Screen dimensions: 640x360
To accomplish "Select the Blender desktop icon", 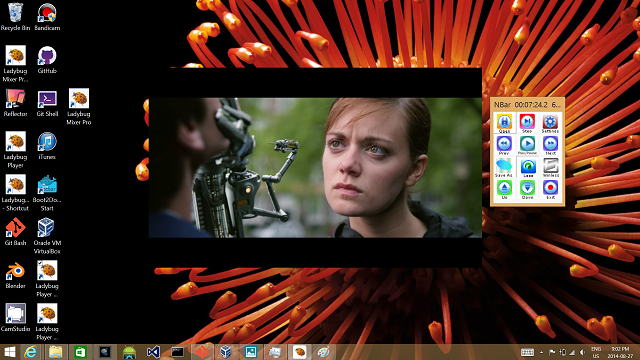I will point(16,275).
